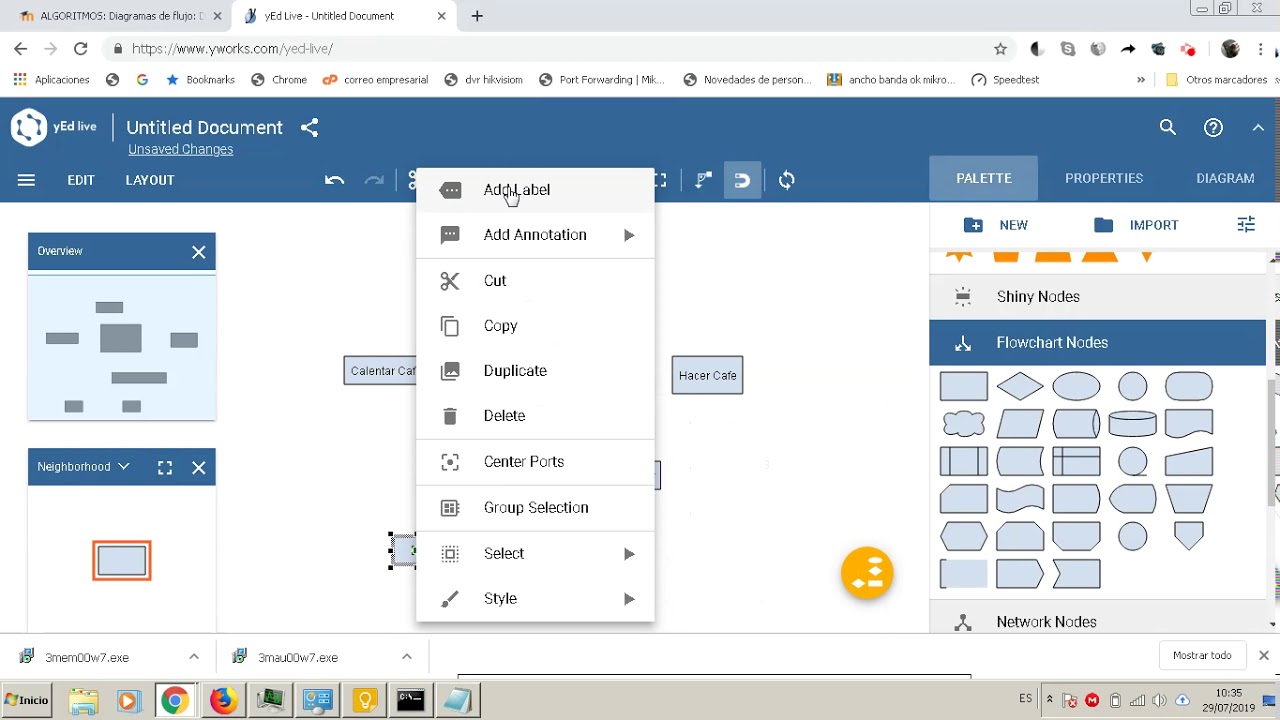Image resolution: width=1280 pixels, height=720 pixels.
Task: Select the parallelogram data flowchart node
Action: tap(1020, 423)
